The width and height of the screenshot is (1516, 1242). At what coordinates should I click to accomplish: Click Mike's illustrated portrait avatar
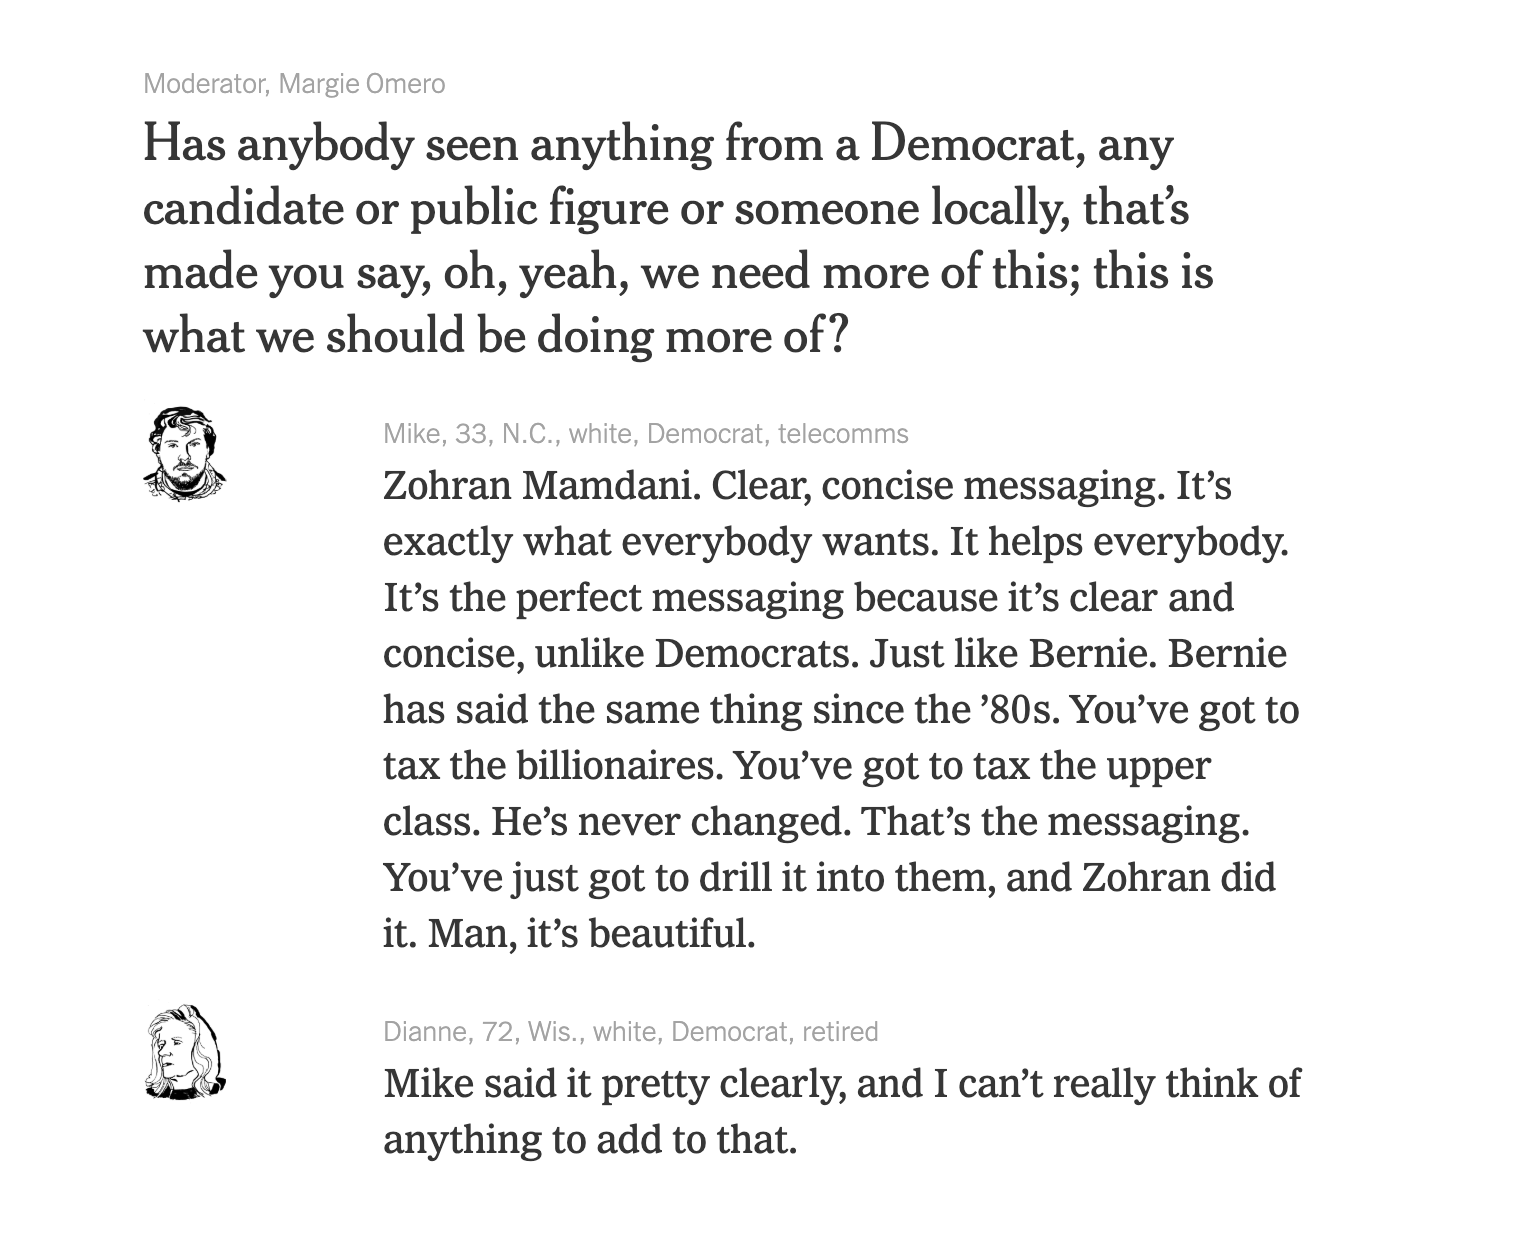[x=184, y=454]
